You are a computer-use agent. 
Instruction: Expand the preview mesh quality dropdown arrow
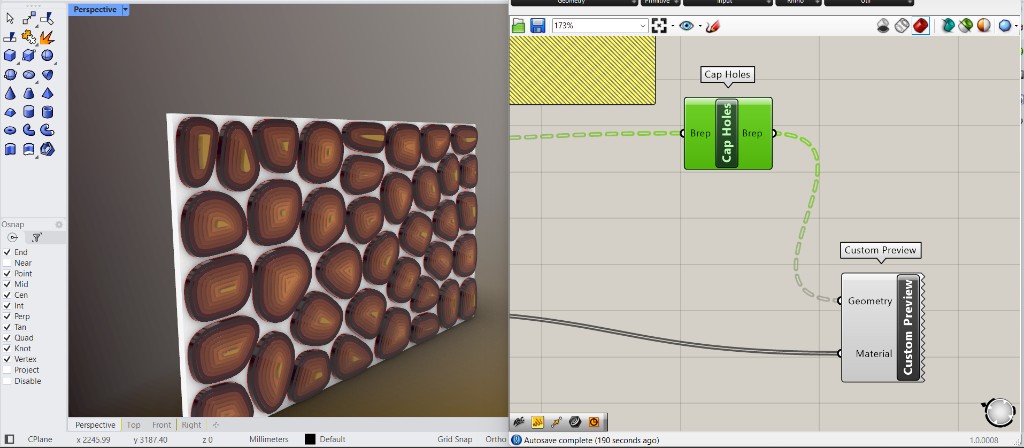tap(1017, 26)
